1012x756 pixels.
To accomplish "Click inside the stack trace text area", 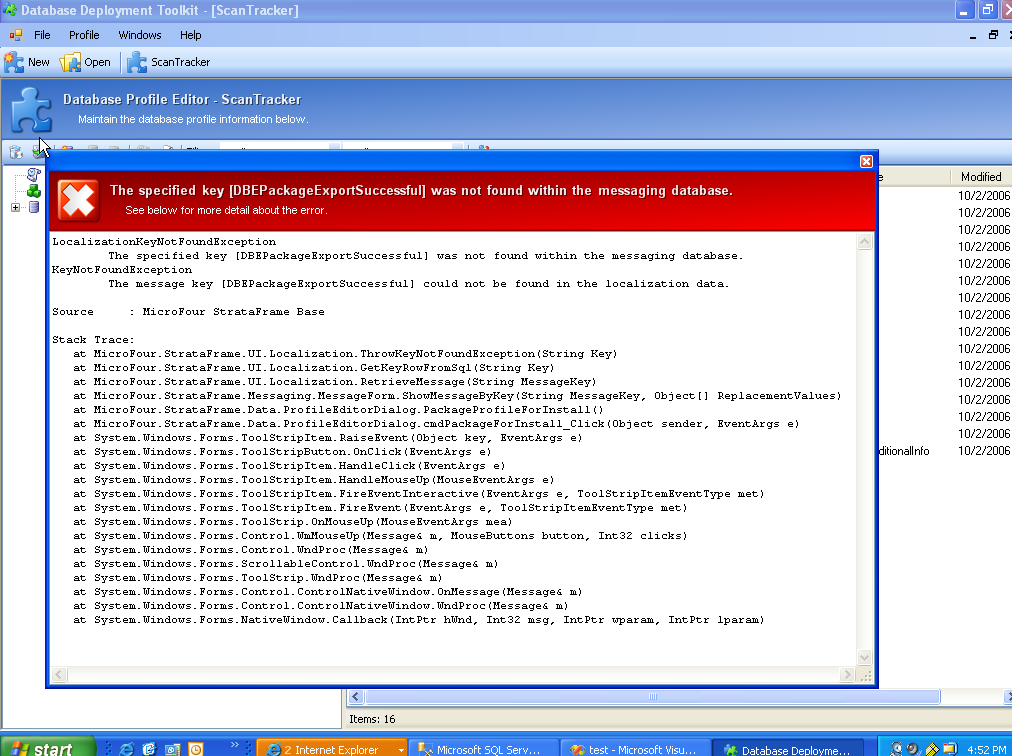I will click(x=450, y=500).
